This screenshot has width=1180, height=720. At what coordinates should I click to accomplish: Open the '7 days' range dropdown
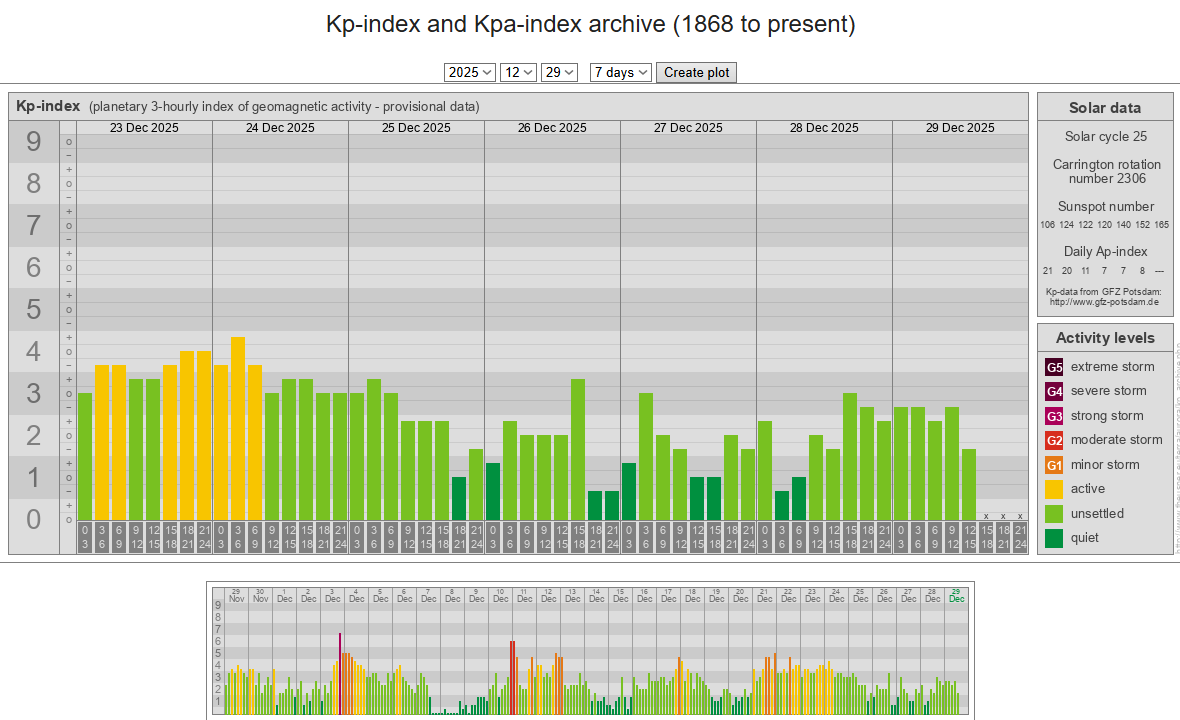[x=621, y=72]
